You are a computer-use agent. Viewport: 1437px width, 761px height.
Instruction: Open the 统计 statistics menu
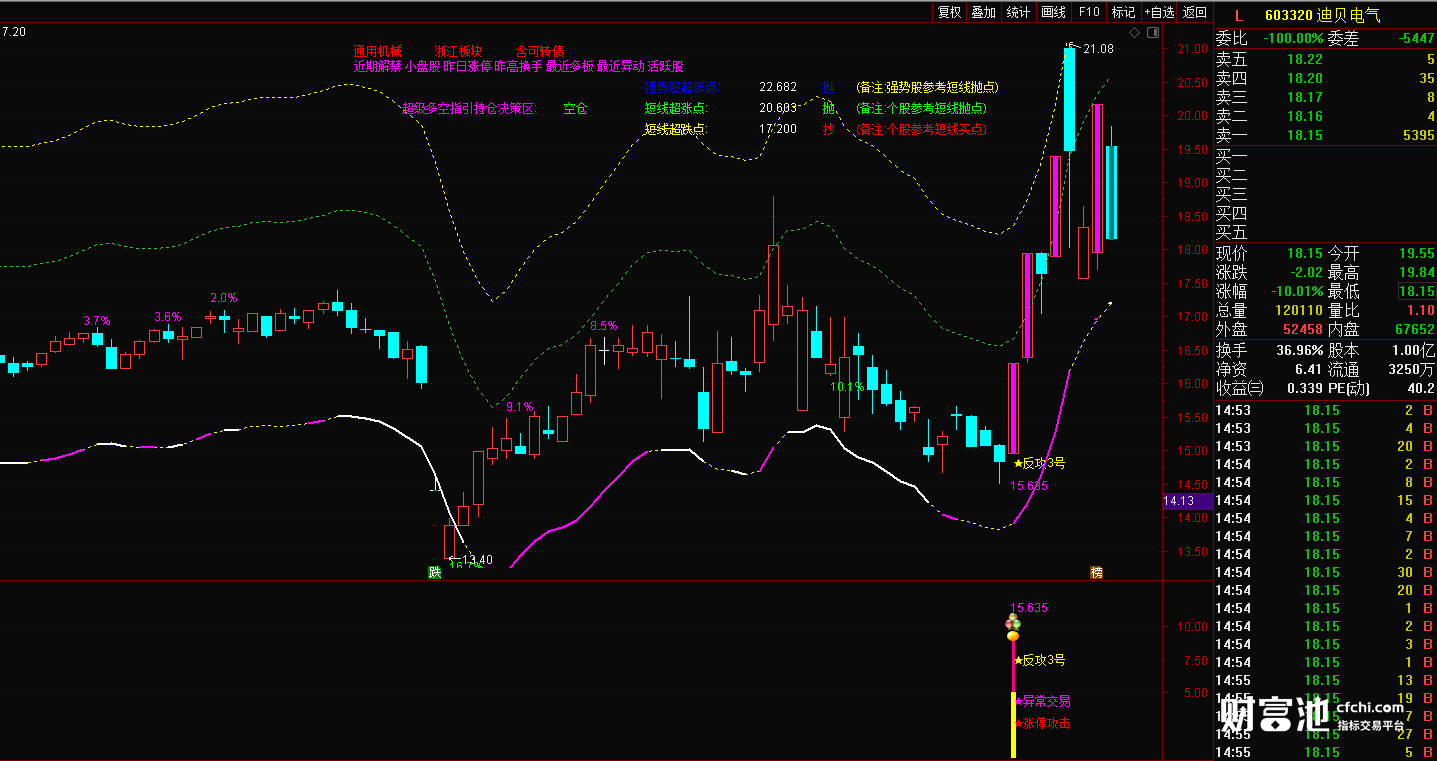point(1018,12)
